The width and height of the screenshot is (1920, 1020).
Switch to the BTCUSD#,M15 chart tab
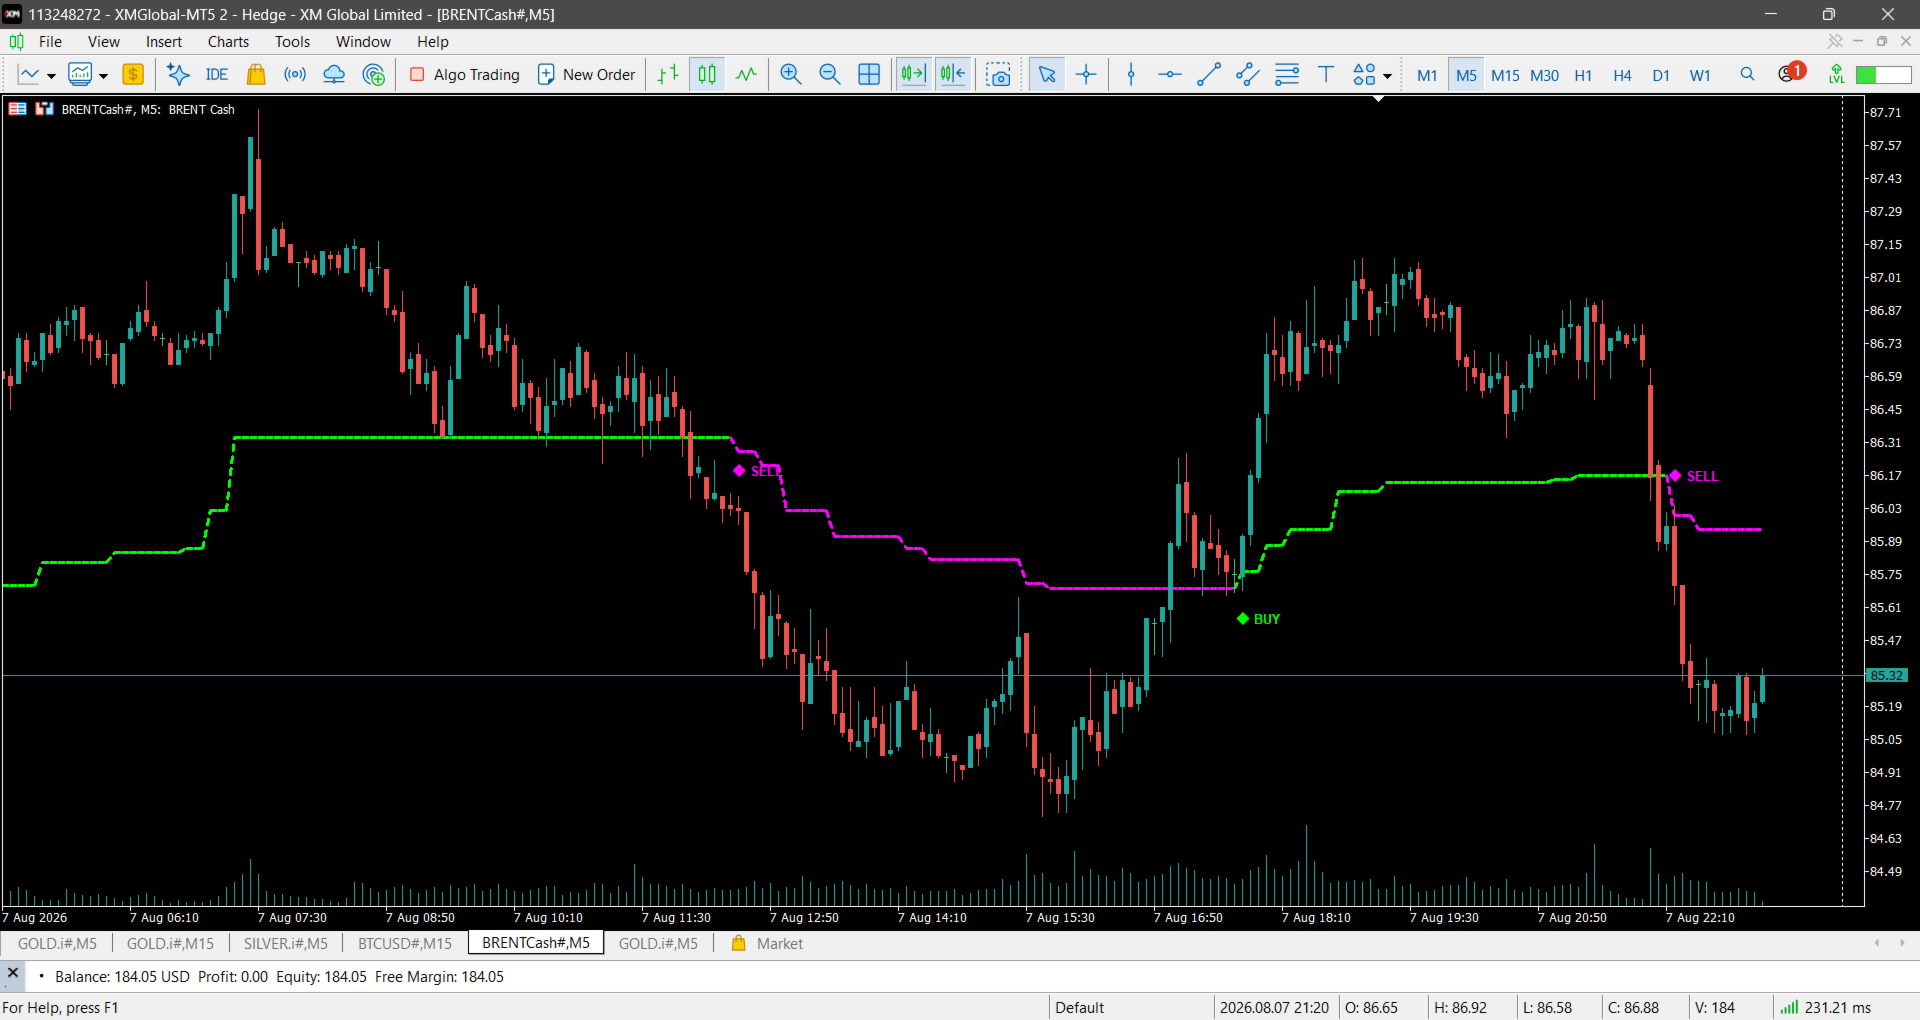[x=405, y=944]
